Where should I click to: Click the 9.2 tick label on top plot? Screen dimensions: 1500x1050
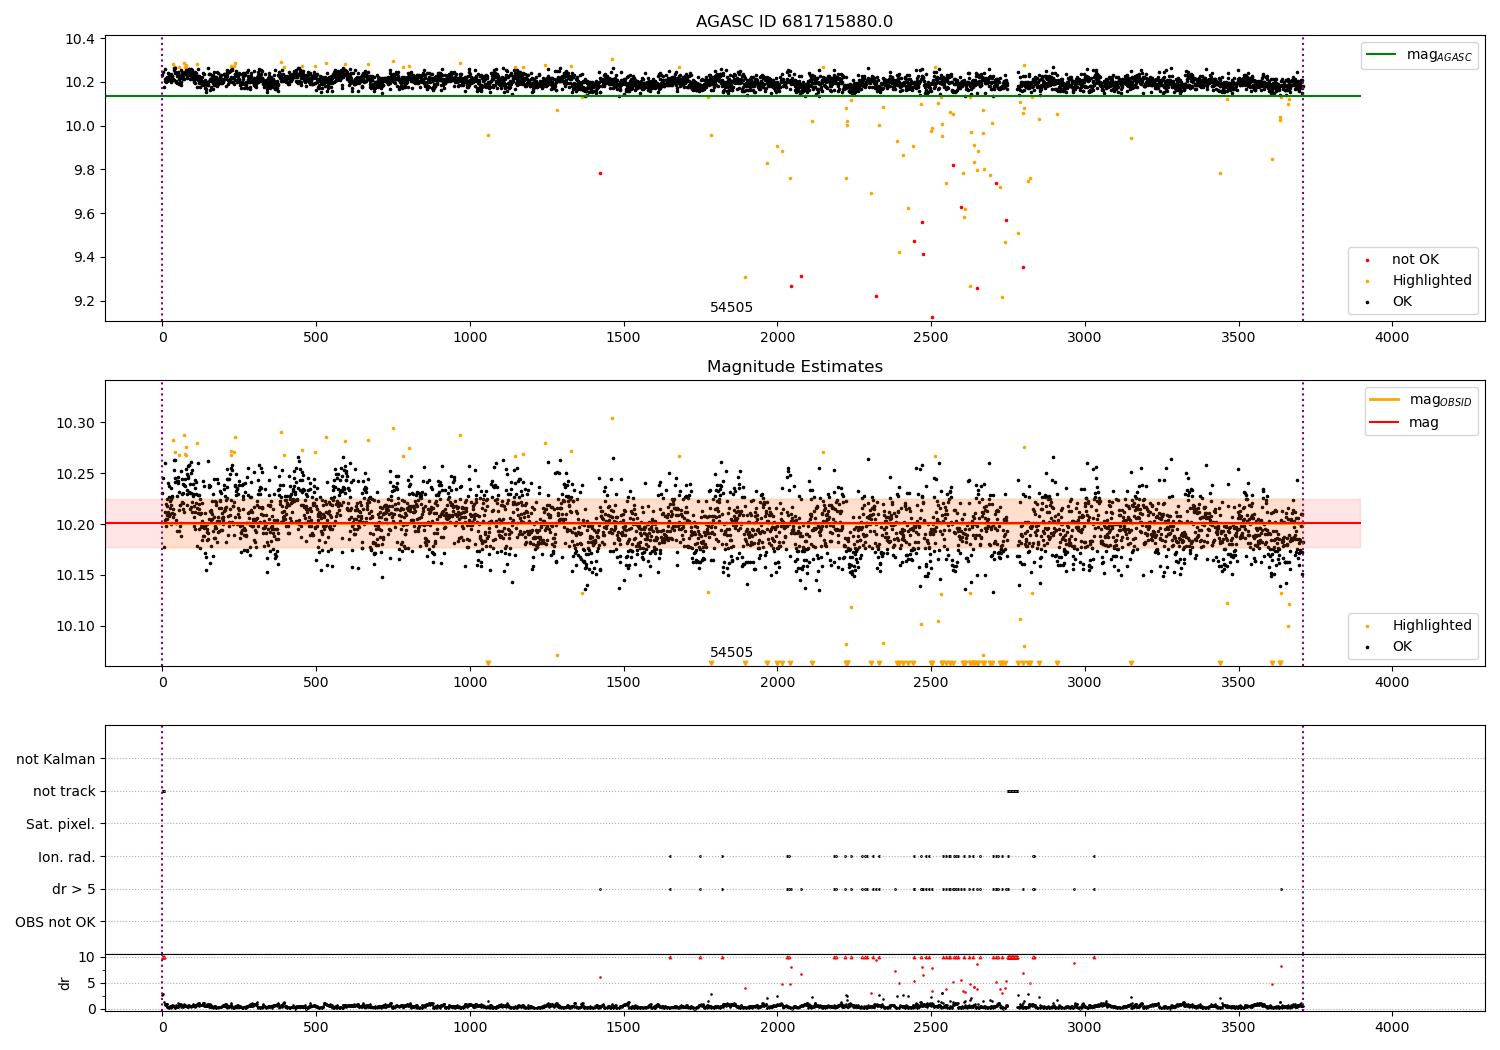(x=83, y=301)
